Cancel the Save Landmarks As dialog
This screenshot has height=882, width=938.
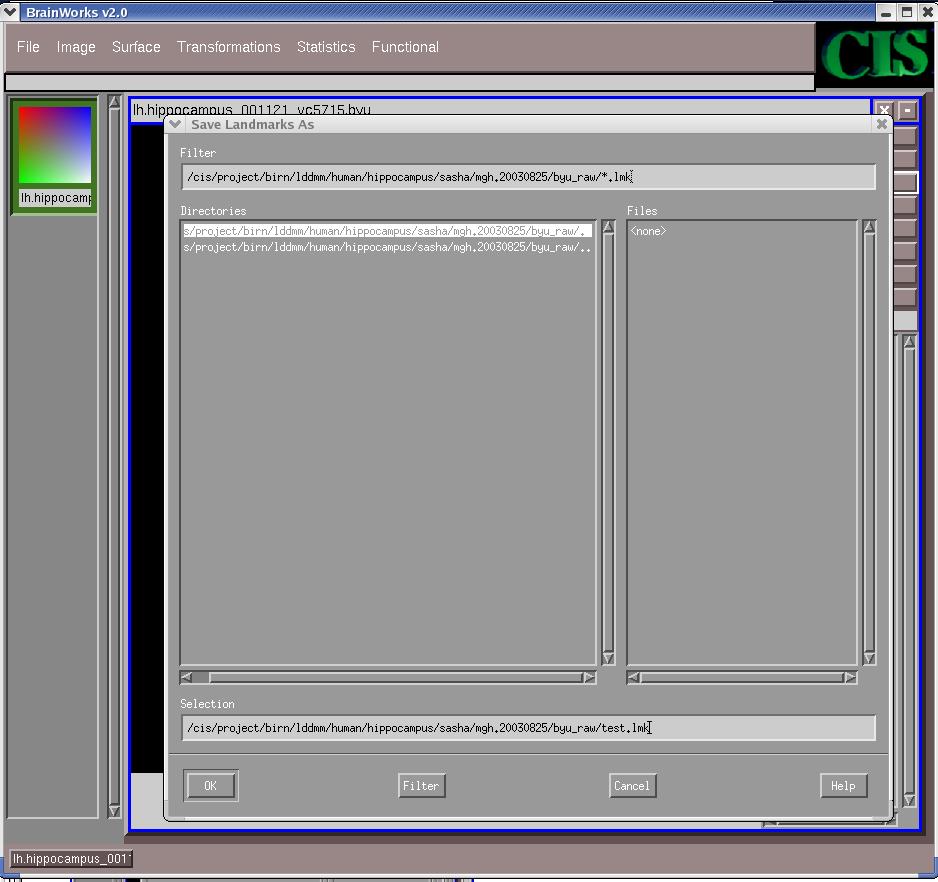(632, 786)
